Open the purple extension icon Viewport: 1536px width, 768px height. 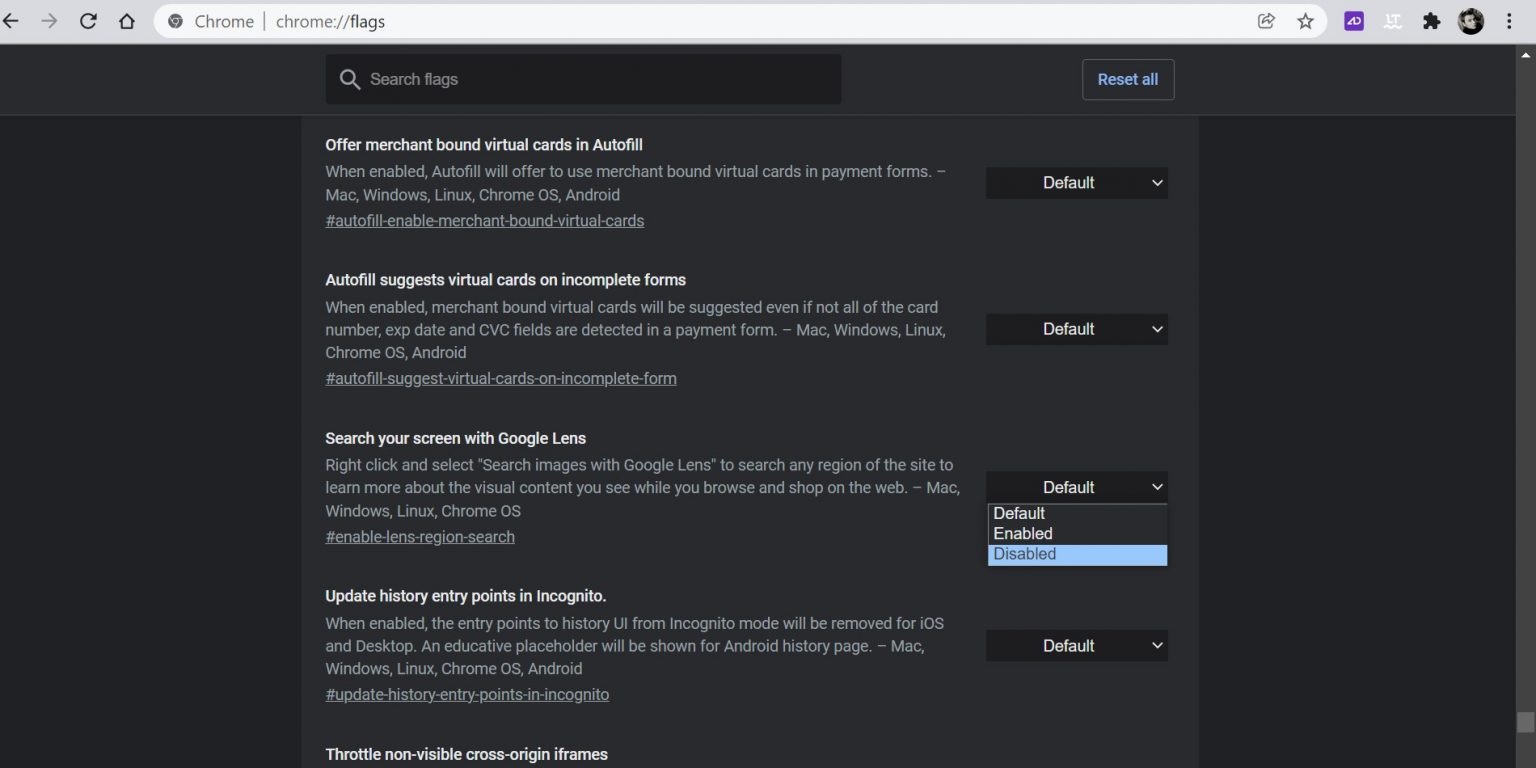coord(1354,21)
